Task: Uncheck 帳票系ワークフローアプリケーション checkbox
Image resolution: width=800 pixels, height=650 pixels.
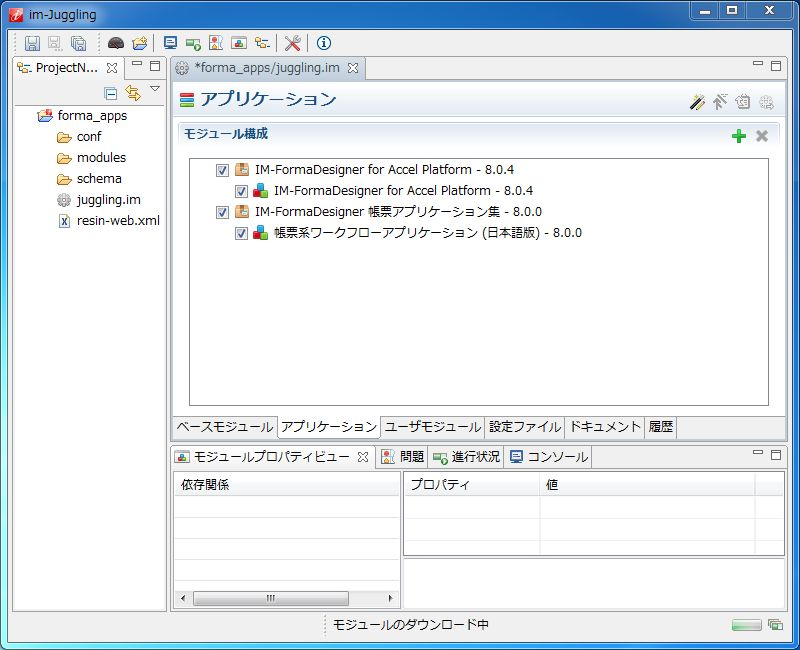Action: tap(241, 233)
